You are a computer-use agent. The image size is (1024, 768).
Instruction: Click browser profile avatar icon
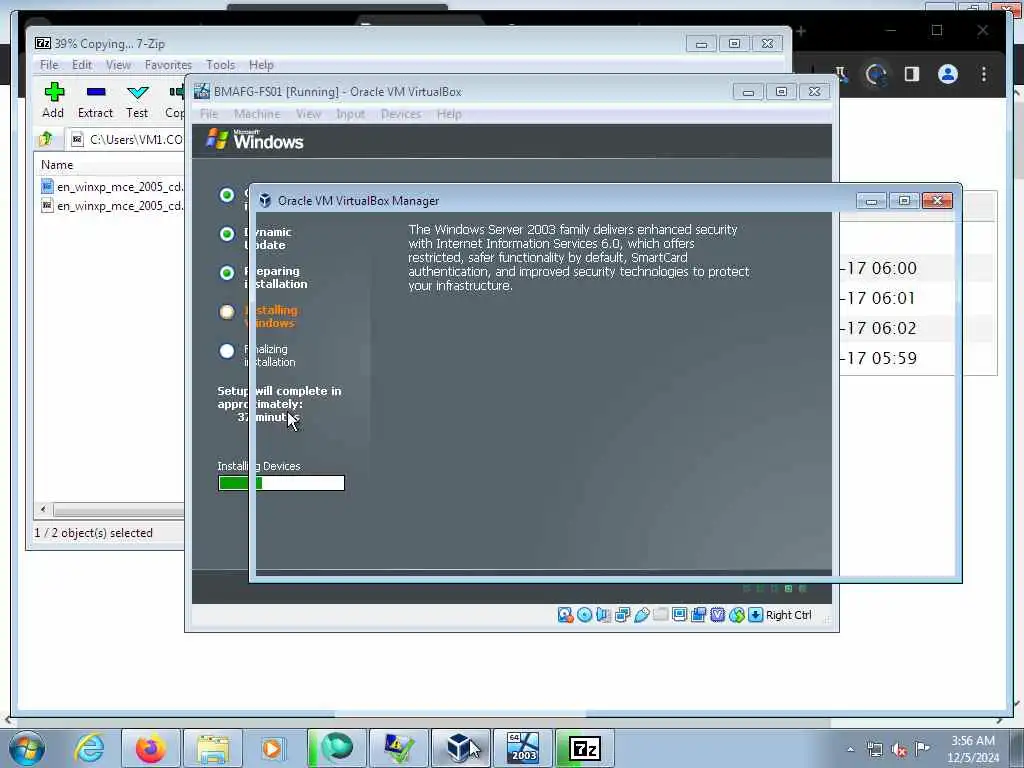click(948, 74)
